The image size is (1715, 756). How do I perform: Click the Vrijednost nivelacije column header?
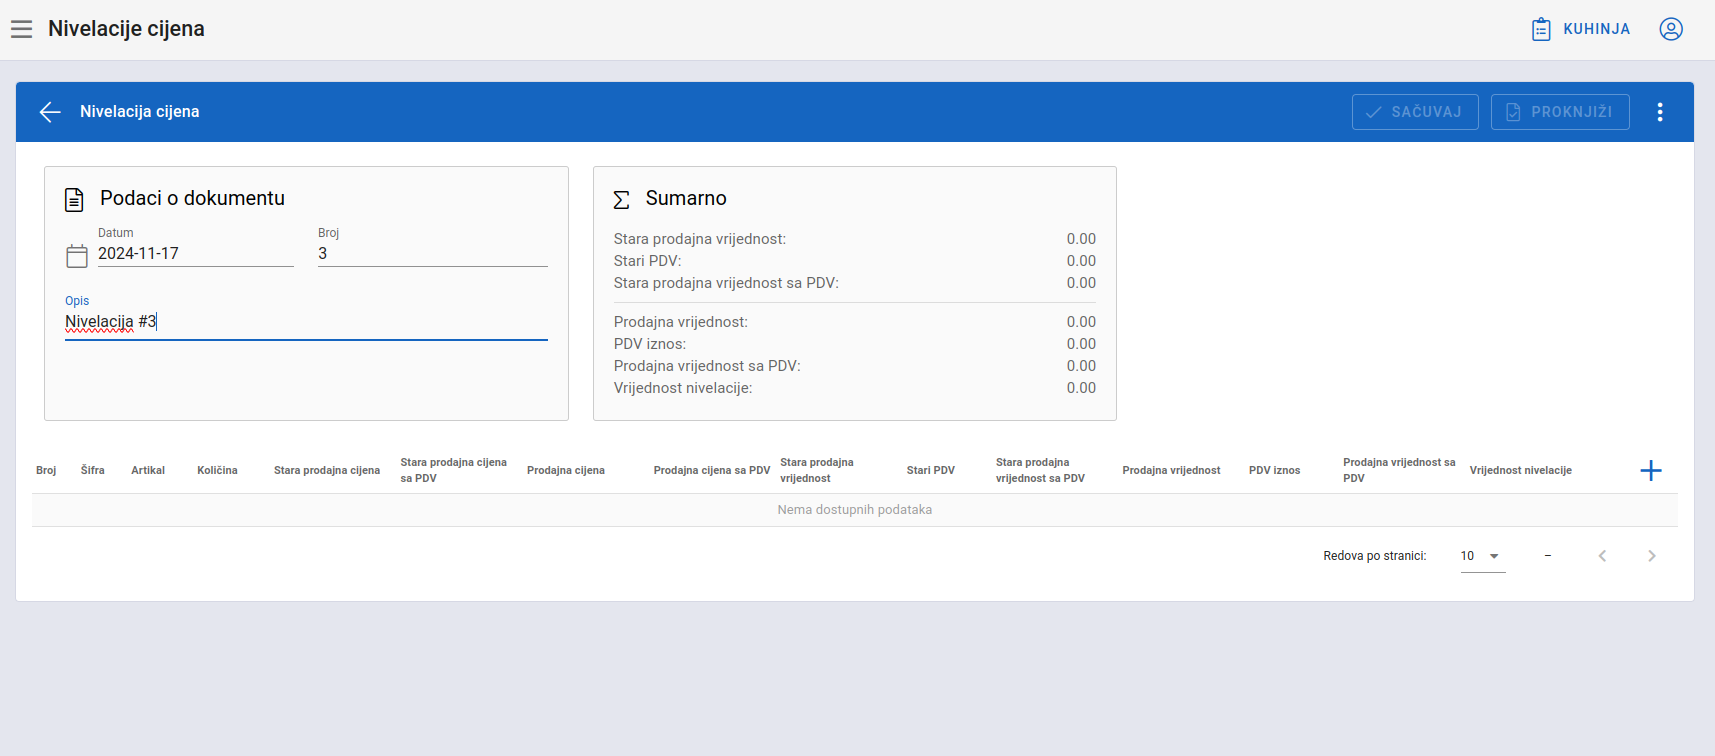pyautogui.click(x=1521, y=470)
